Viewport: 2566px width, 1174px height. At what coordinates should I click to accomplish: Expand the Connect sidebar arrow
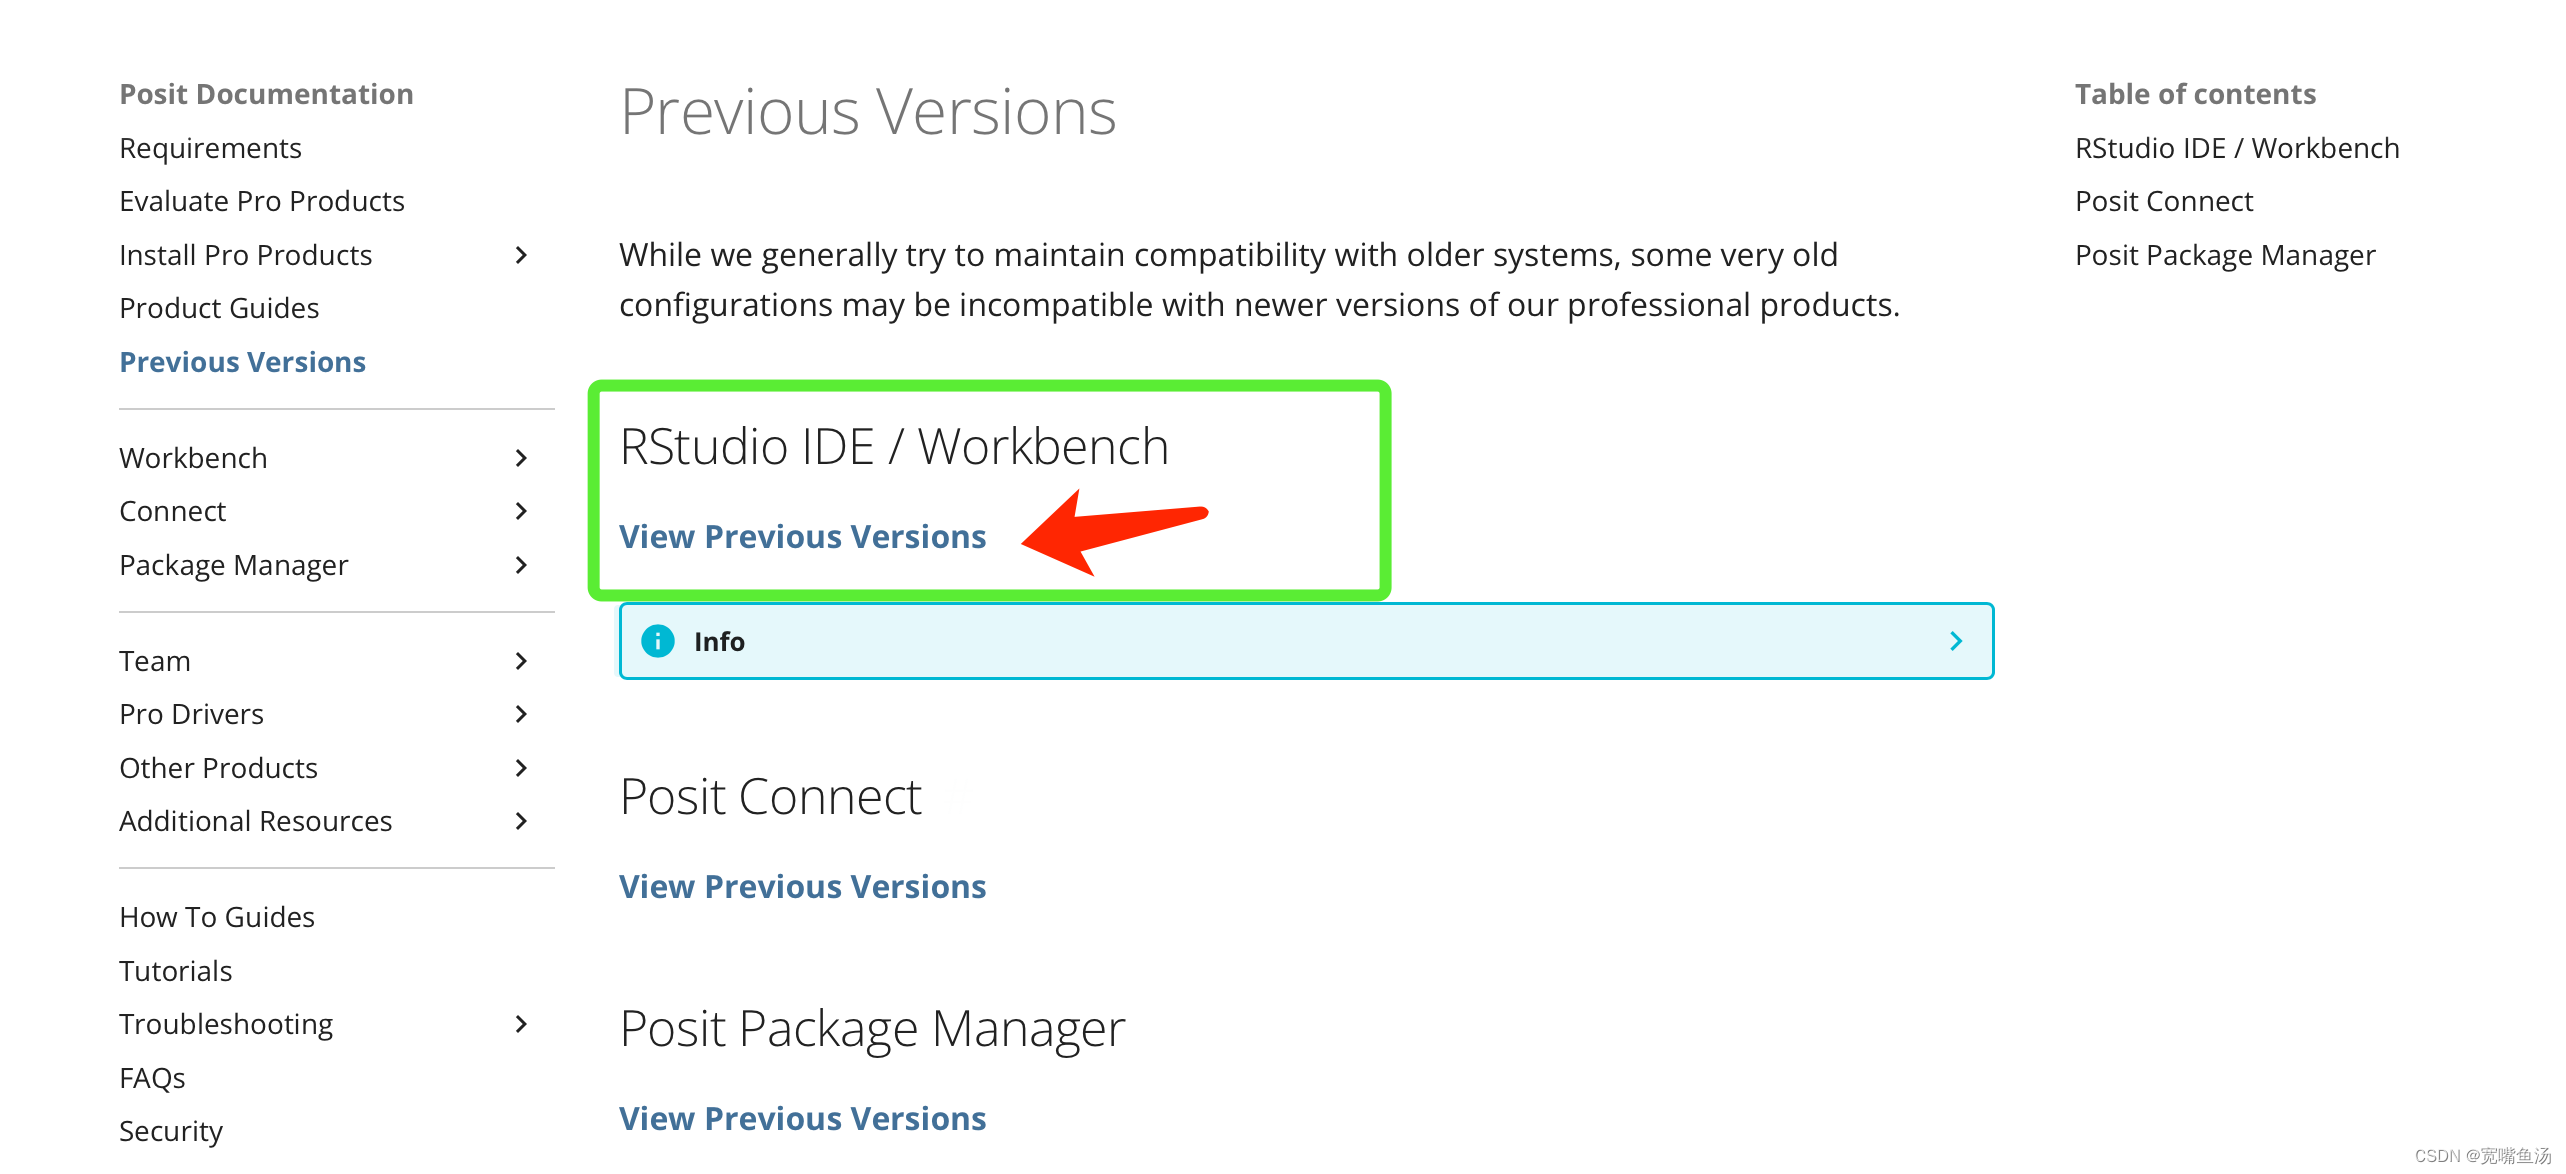pos(521,511)
